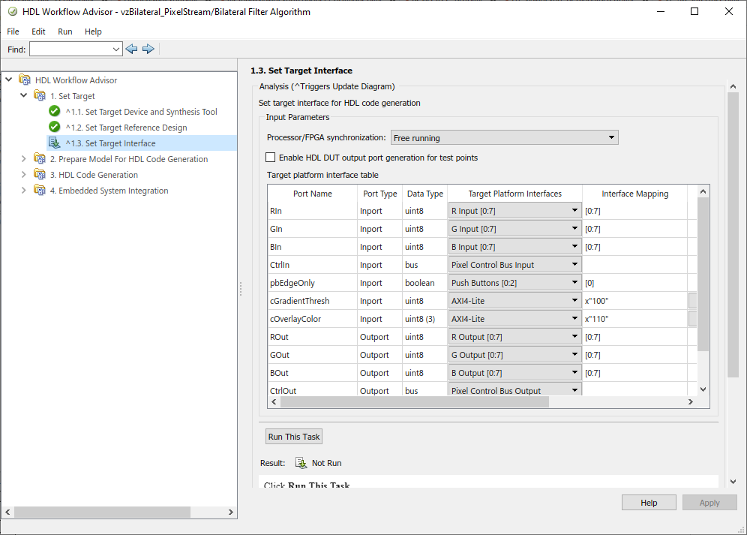The width and height of the screenshot is (747, 535).
Task: Expand Prepare Model For HDL Code Generation
Action: [25, 159]
